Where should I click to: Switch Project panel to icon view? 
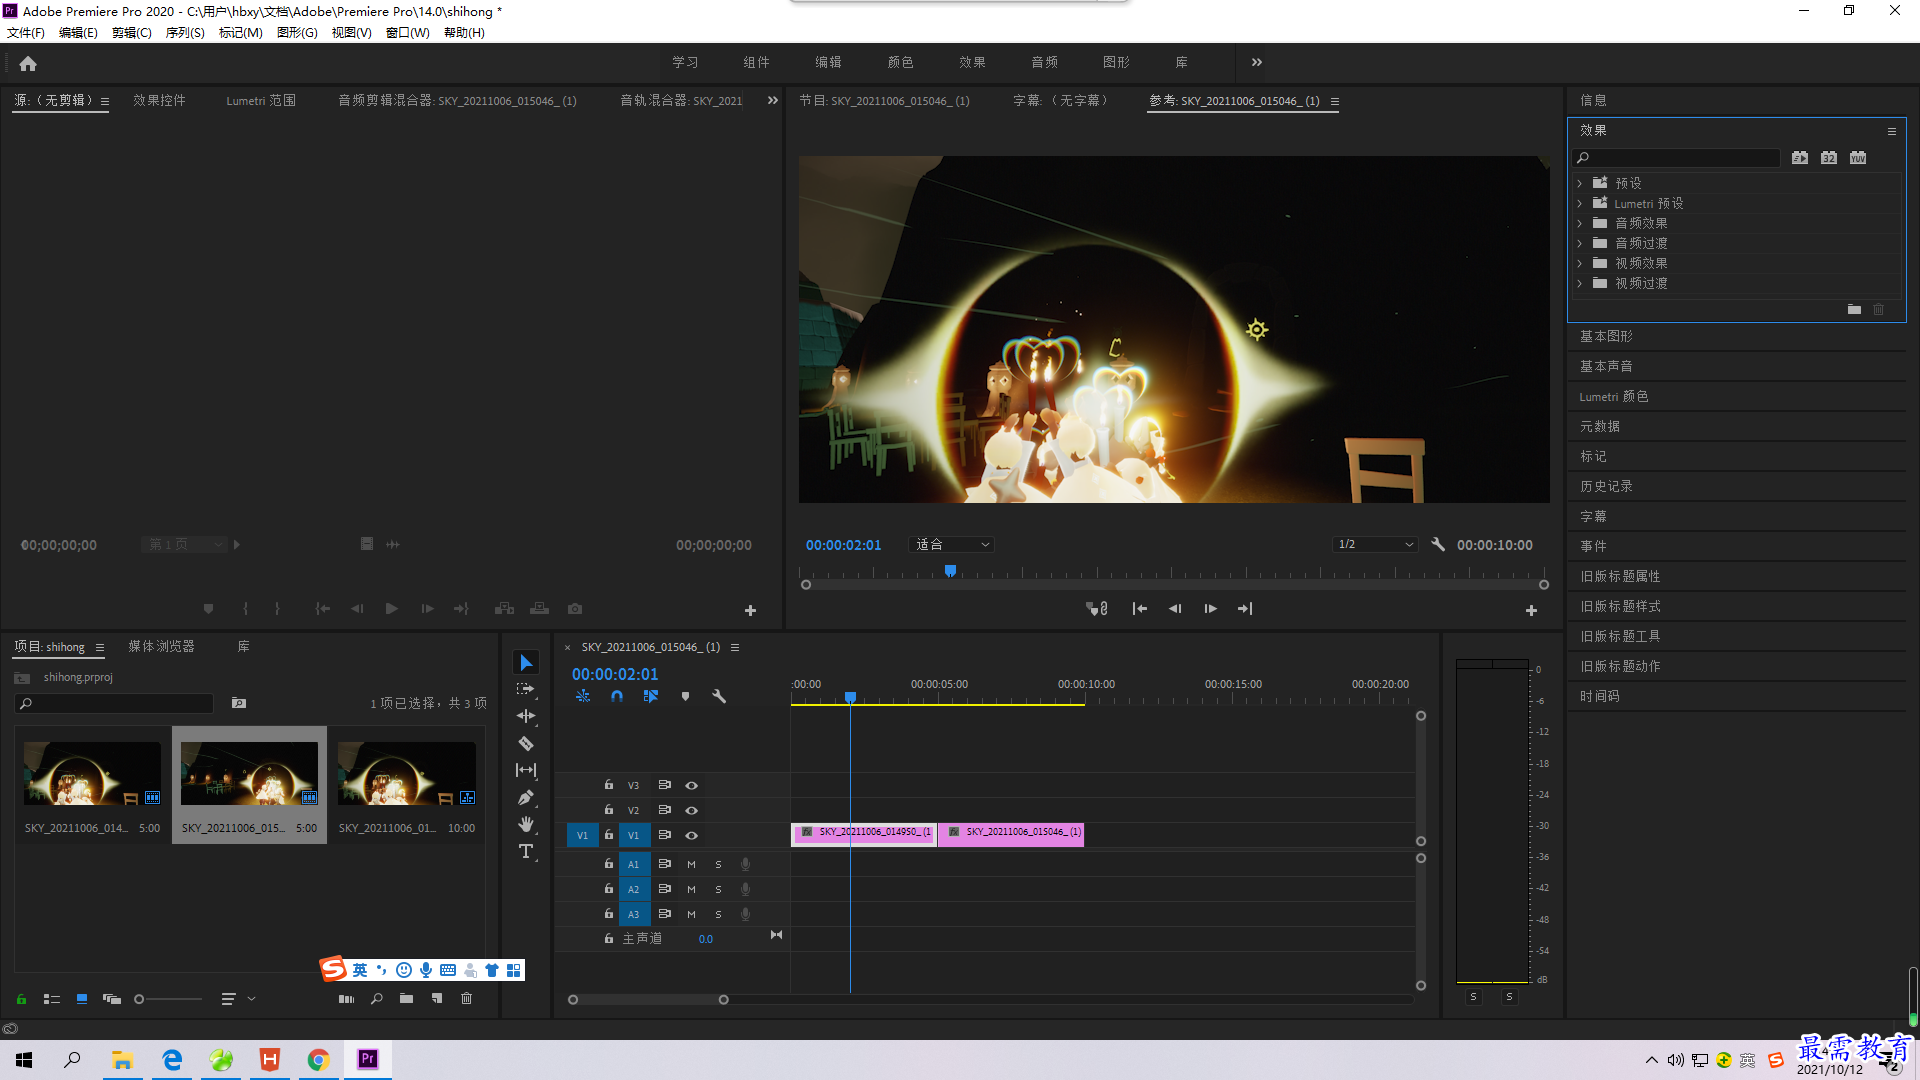[x=82, y=999]
